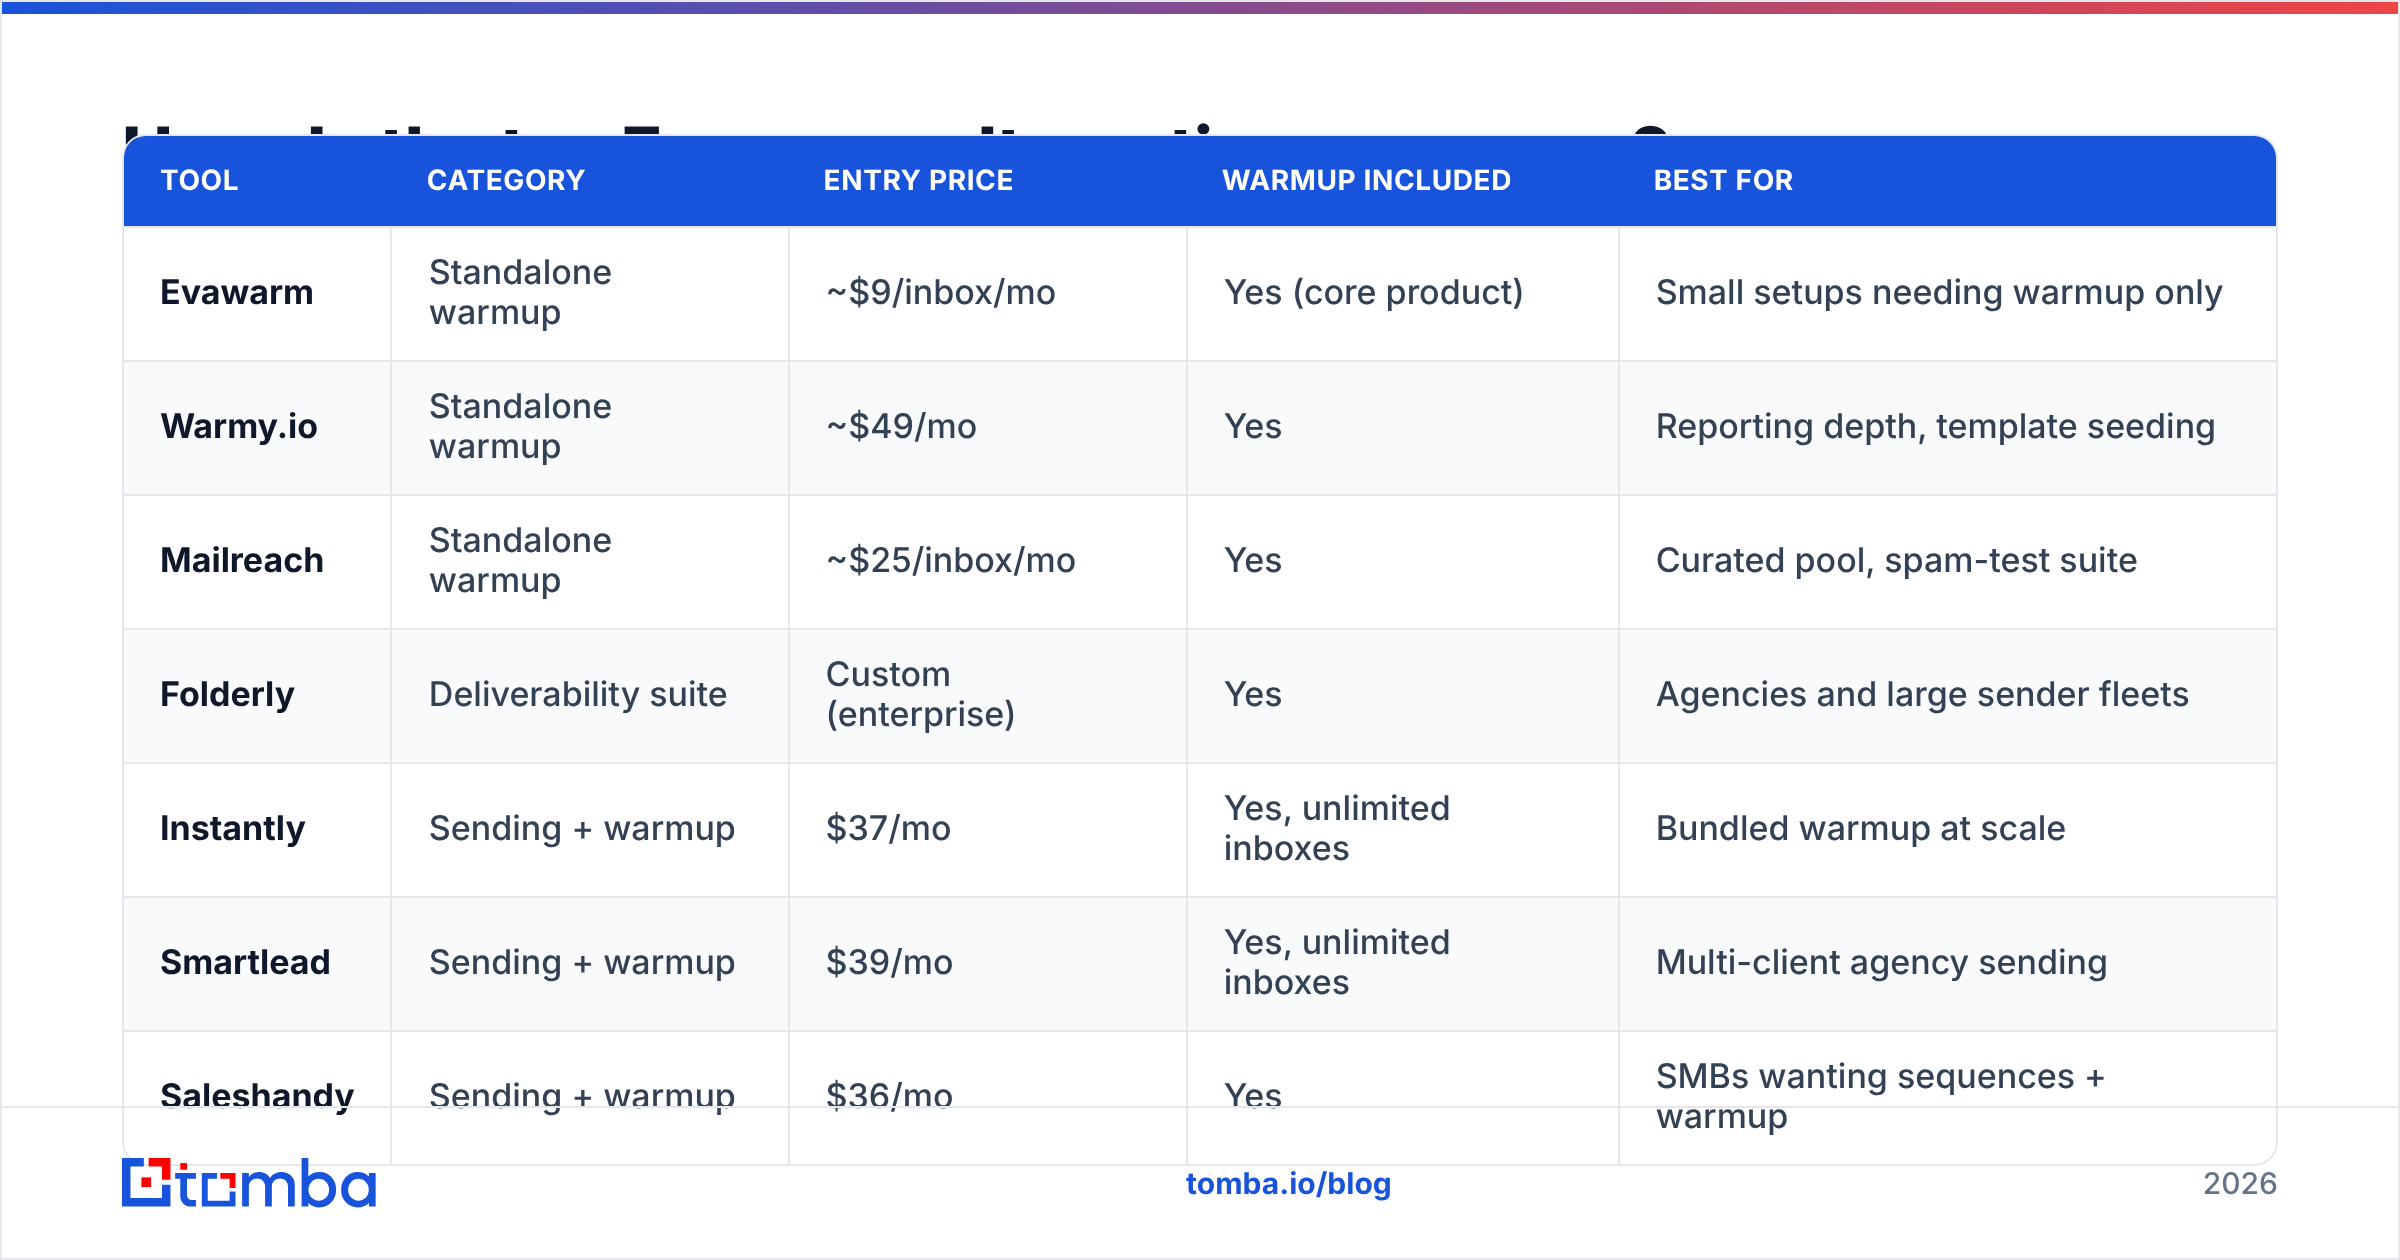Click the 2026 year label
2400x1260 pixels.
coord(2240,1184)
